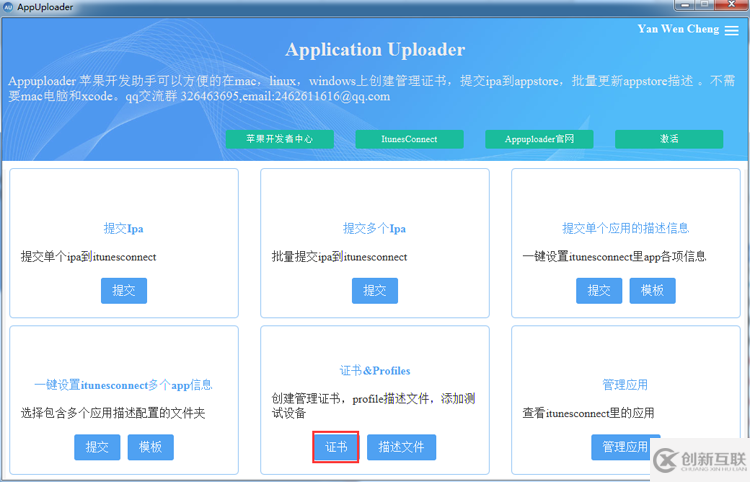Click the 管理应用 button
The height and width of the screenshot is (482, 750).
click(x=626, y=447)
